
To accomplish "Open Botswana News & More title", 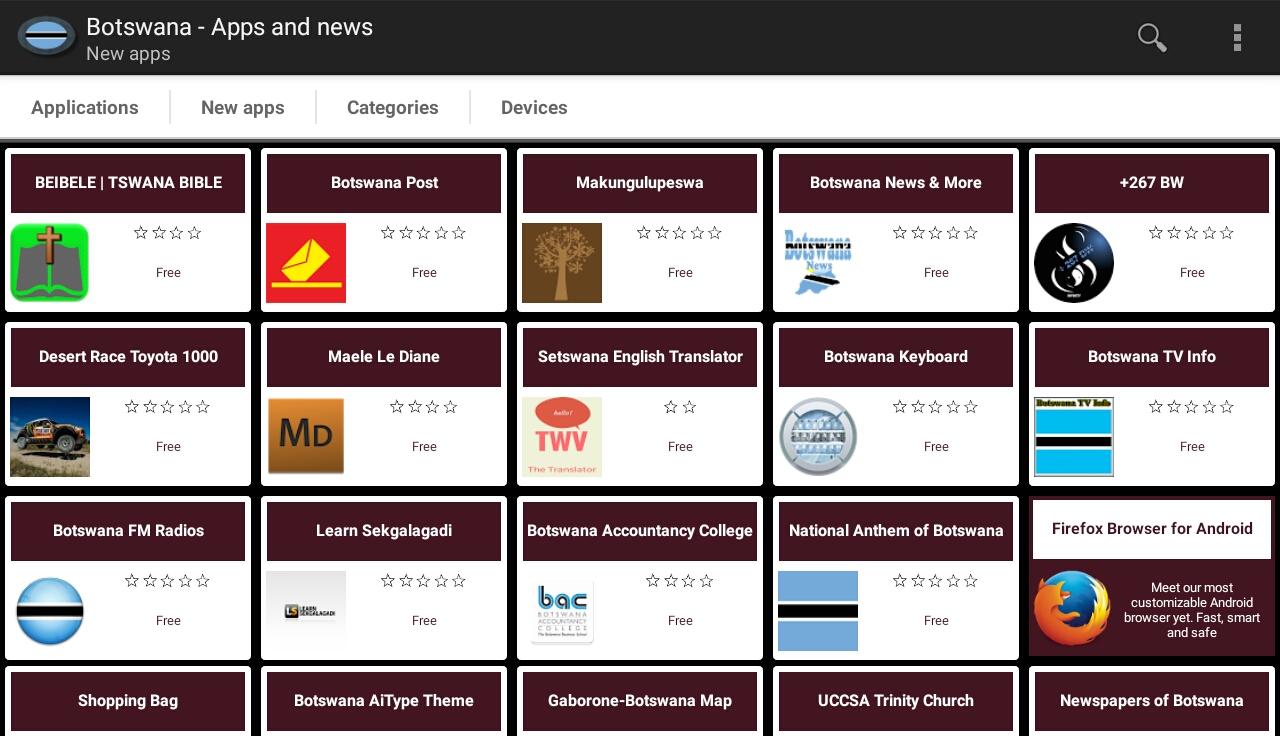I will click(x=896, y=183).
